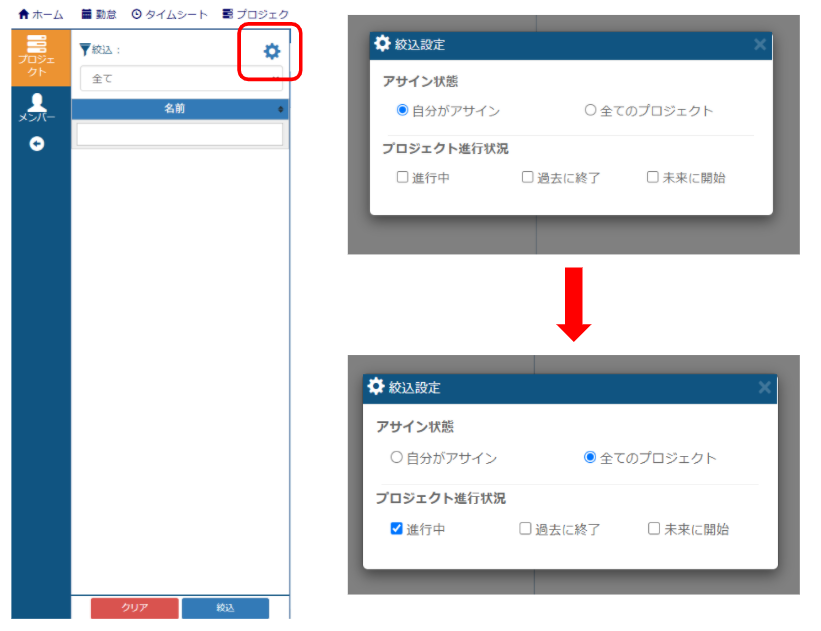Uncheck 進行中 in lower dialog

click(396, 528)
